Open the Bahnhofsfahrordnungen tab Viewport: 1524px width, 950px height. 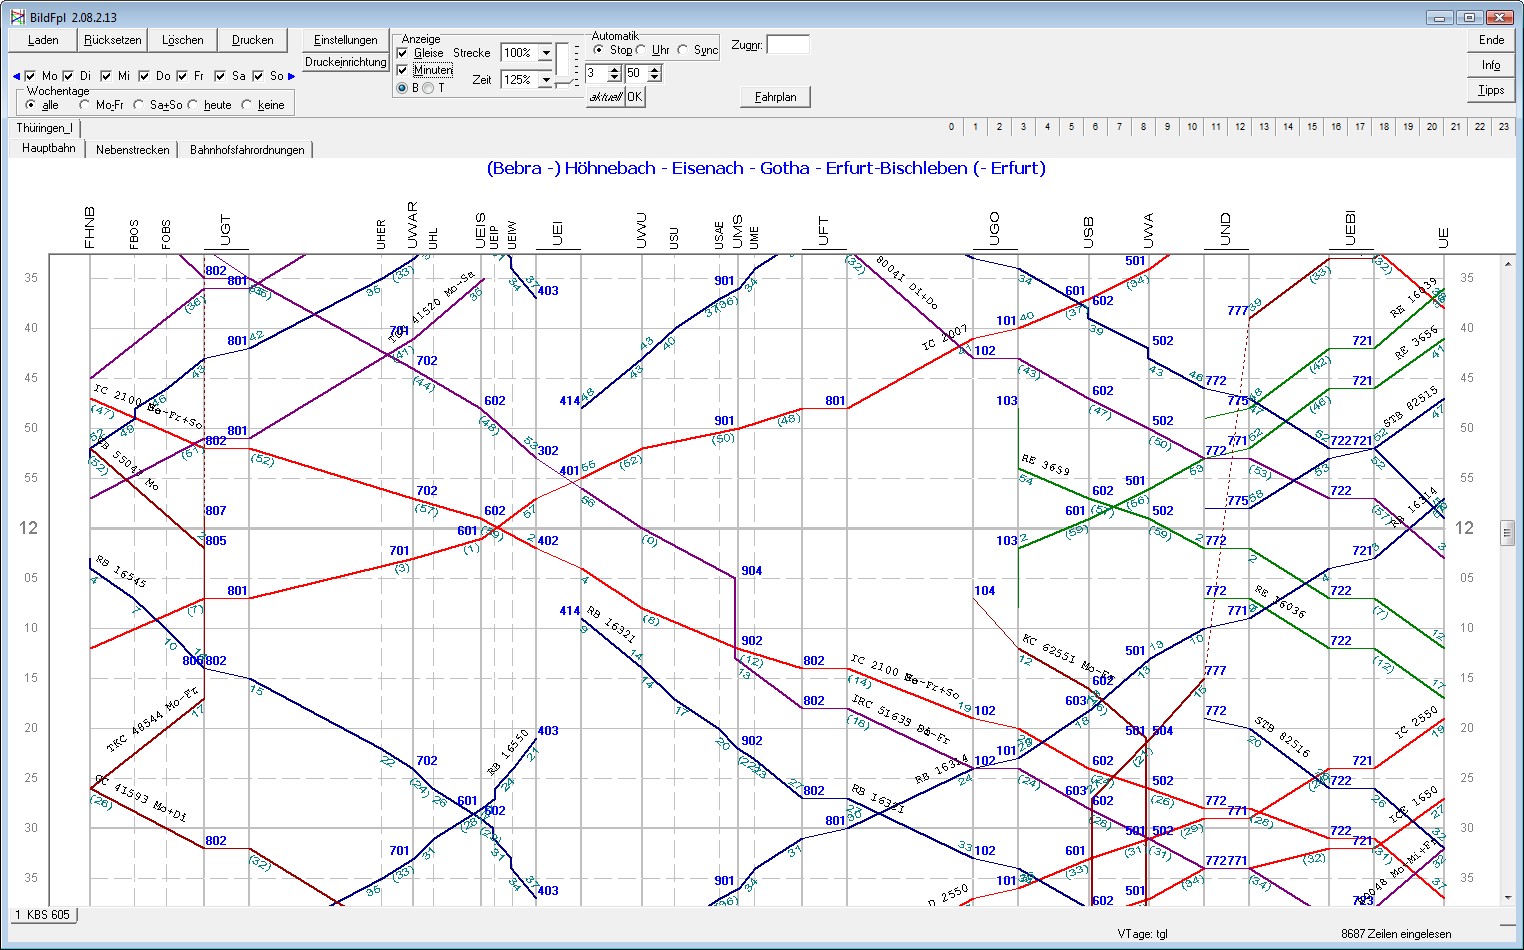(x=247, y=150)
